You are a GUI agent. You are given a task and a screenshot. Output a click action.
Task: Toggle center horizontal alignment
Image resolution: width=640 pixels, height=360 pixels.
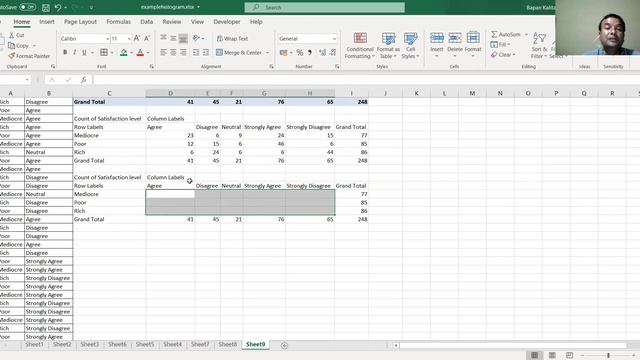click(173, 53)
